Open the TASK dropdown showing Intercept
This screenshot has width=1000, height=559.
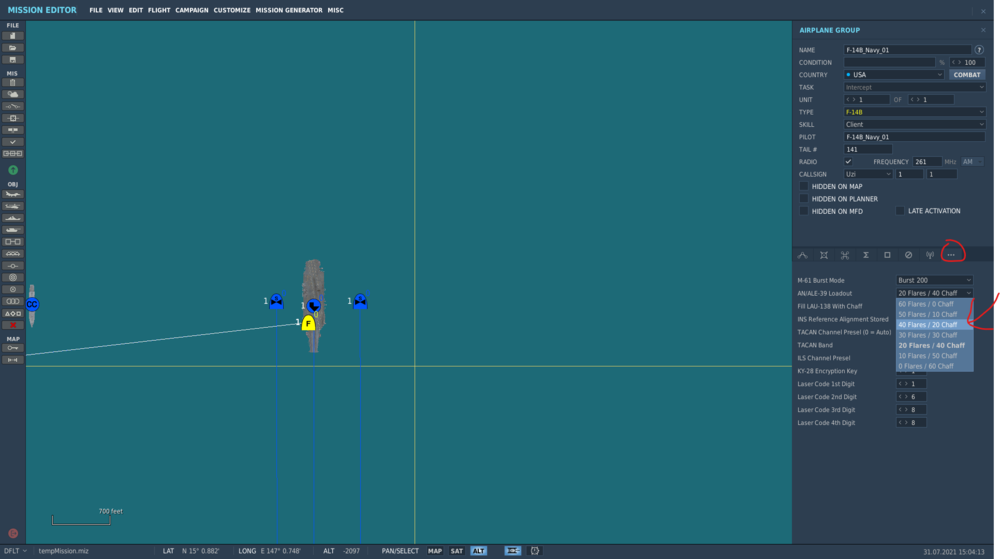tap(915, 87)
